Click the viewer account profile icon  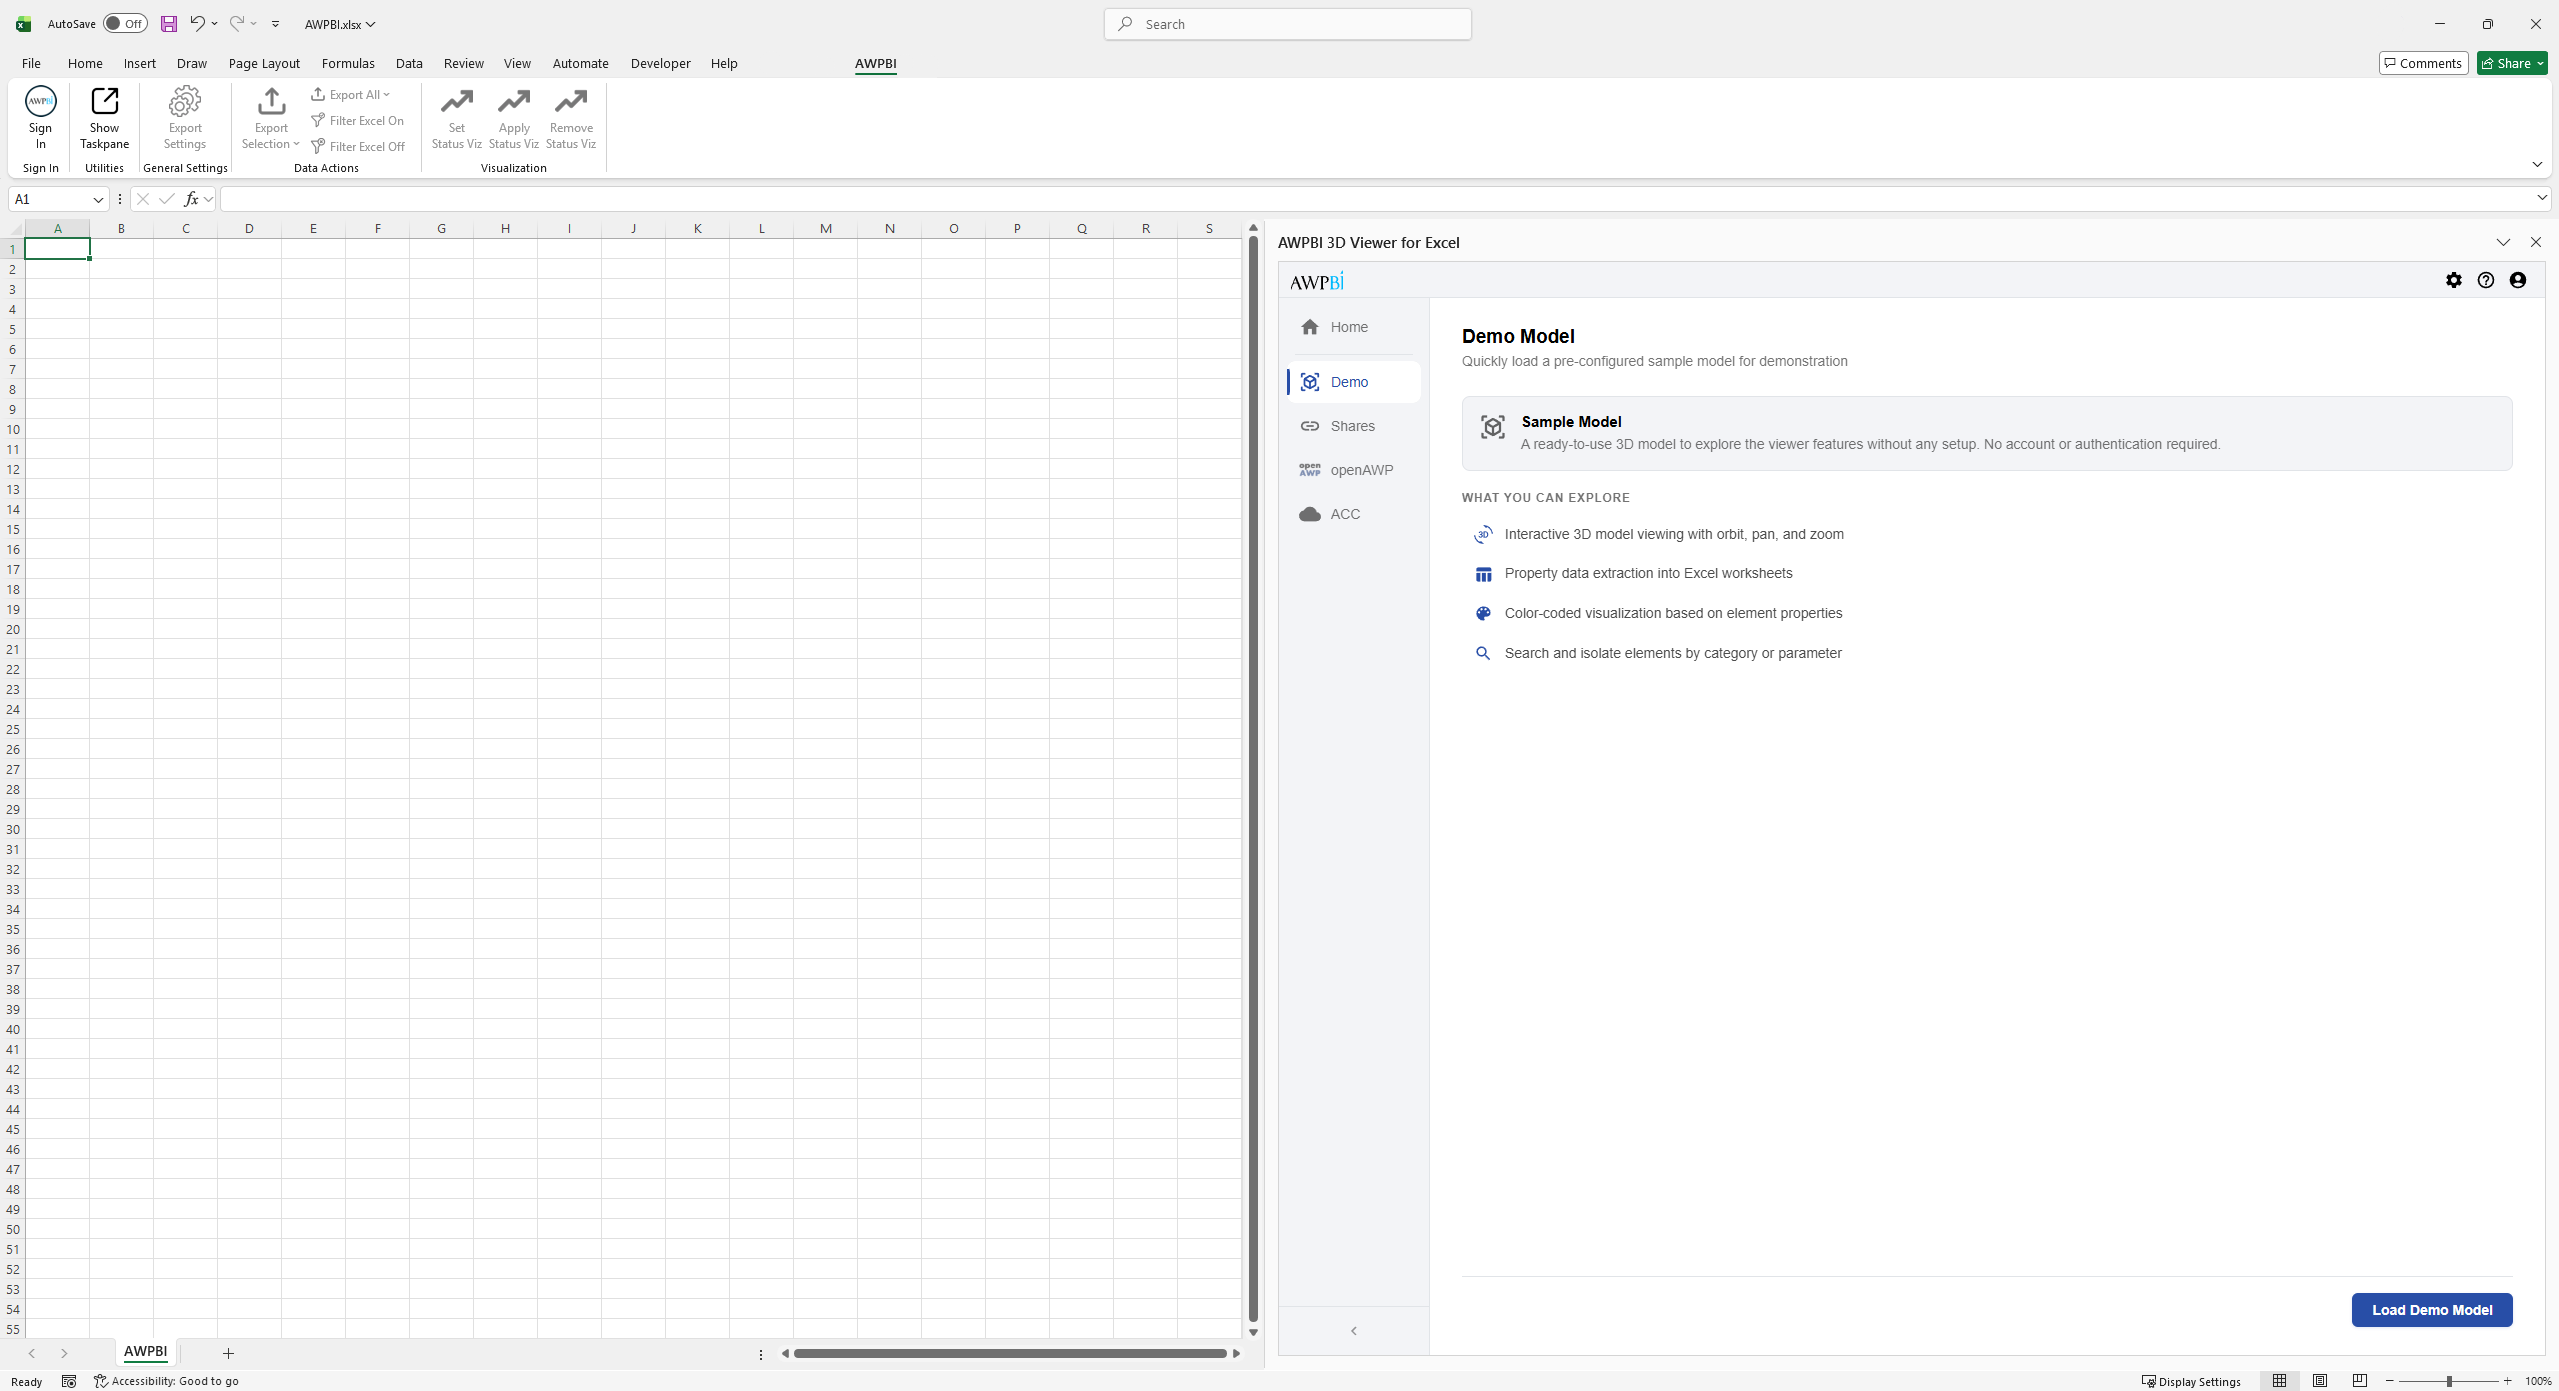coord(2518,280)
